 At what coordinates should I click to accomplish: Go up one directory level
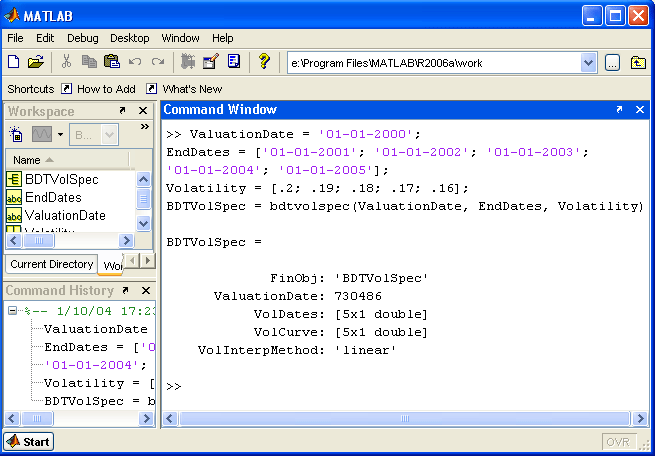tap(638, 63)
